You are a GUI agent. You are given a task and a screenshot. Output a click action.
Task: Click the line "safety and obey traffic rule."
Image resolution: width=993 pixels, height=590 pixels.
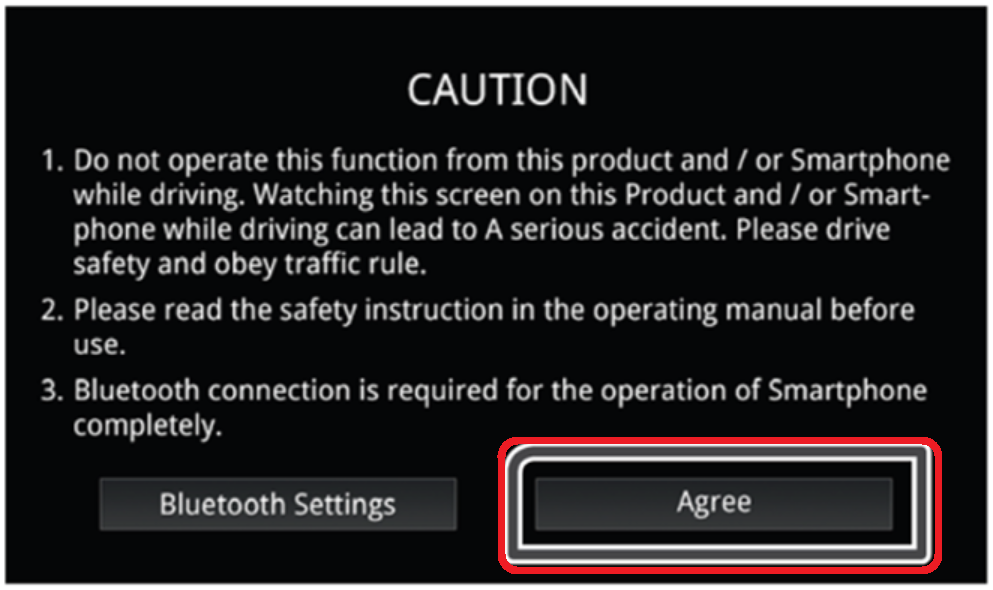[x=250, y=265]
